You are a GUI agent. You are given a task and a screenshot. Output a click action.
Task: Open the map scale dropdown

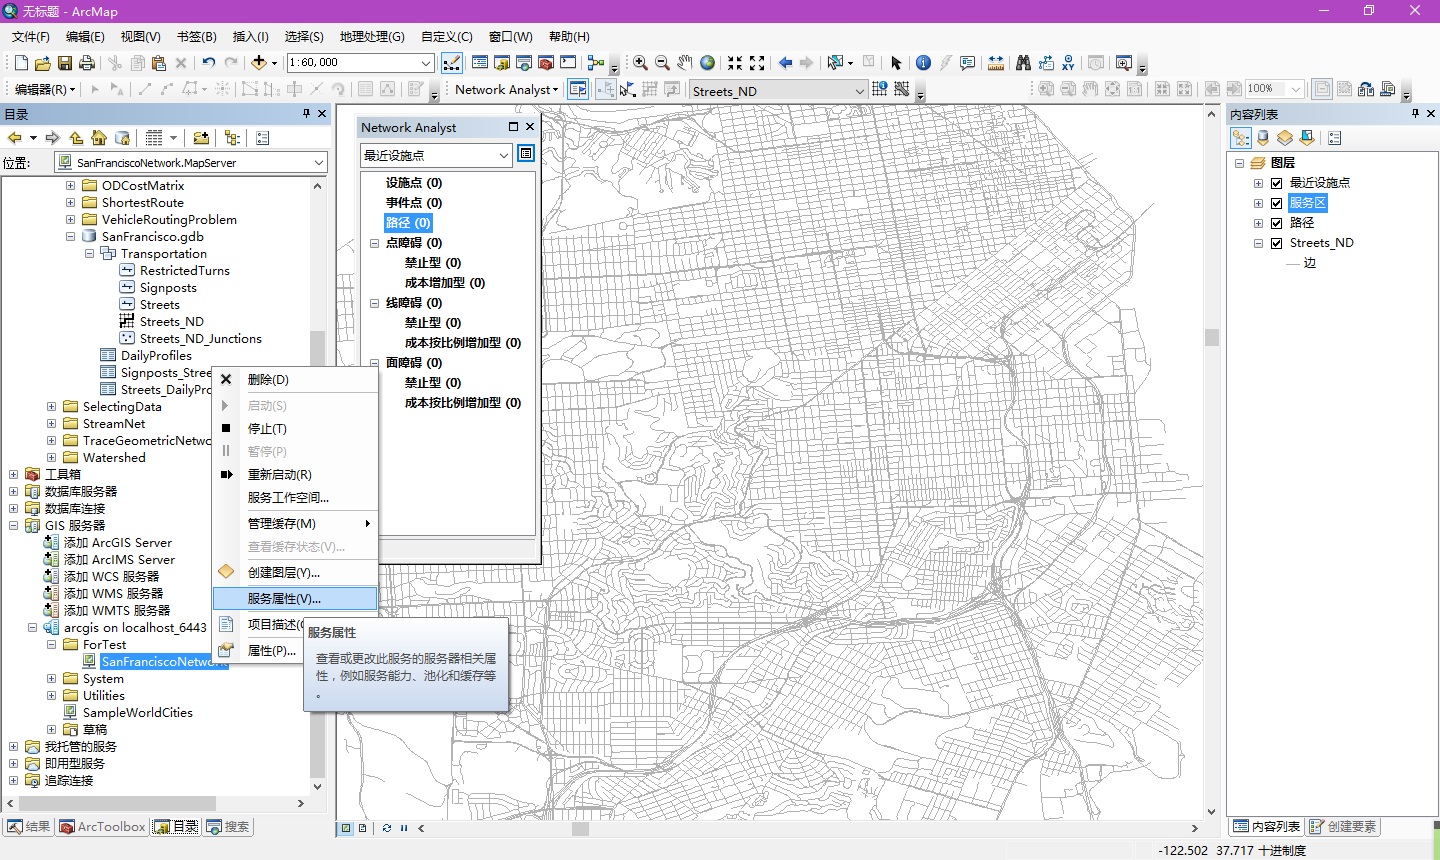[x=426, y=63]
